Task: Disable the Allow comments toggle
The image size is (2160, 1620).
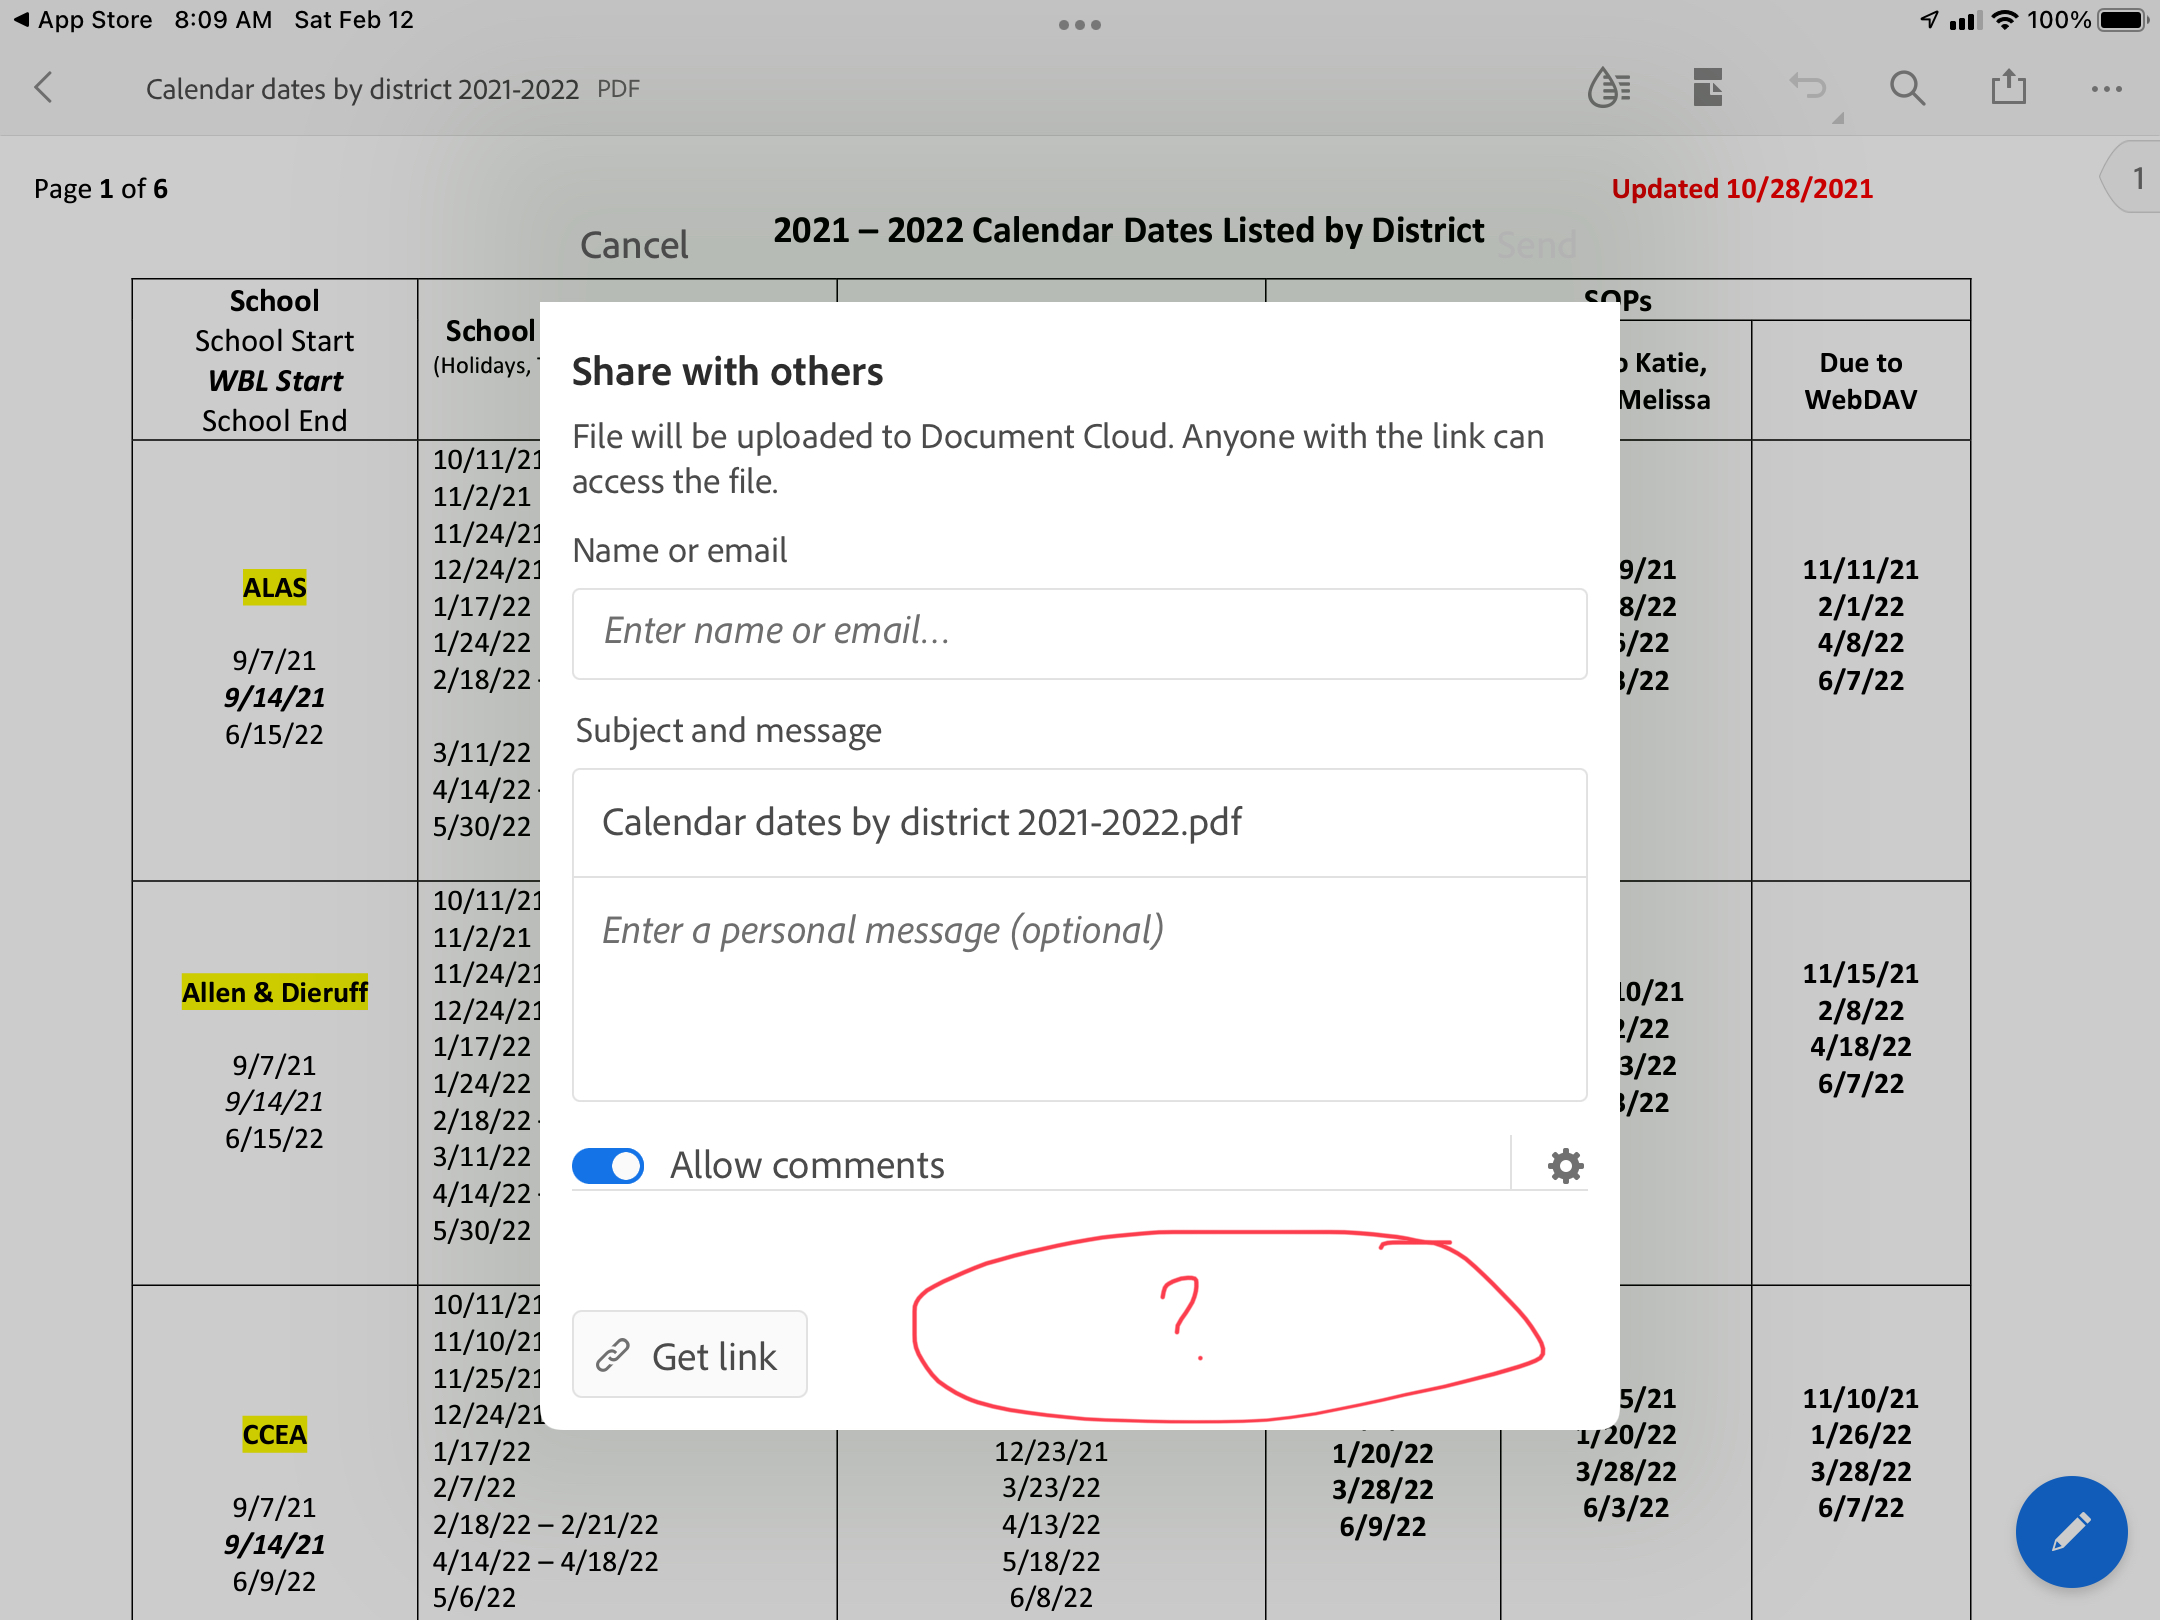Action: click(x=608, y=1165)
